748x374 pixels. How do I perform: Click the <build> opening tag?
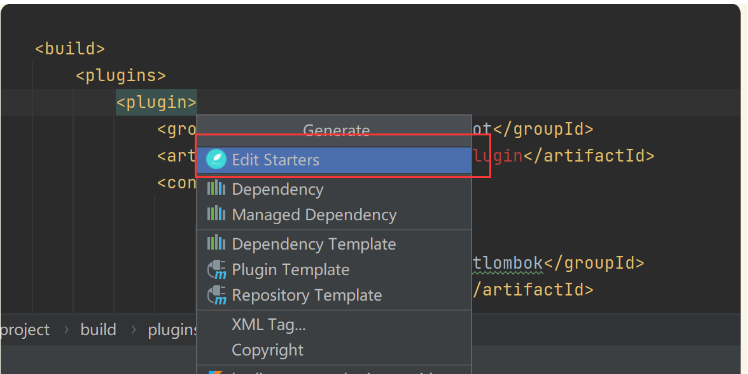pyautogui.click(x=70, y=49)
